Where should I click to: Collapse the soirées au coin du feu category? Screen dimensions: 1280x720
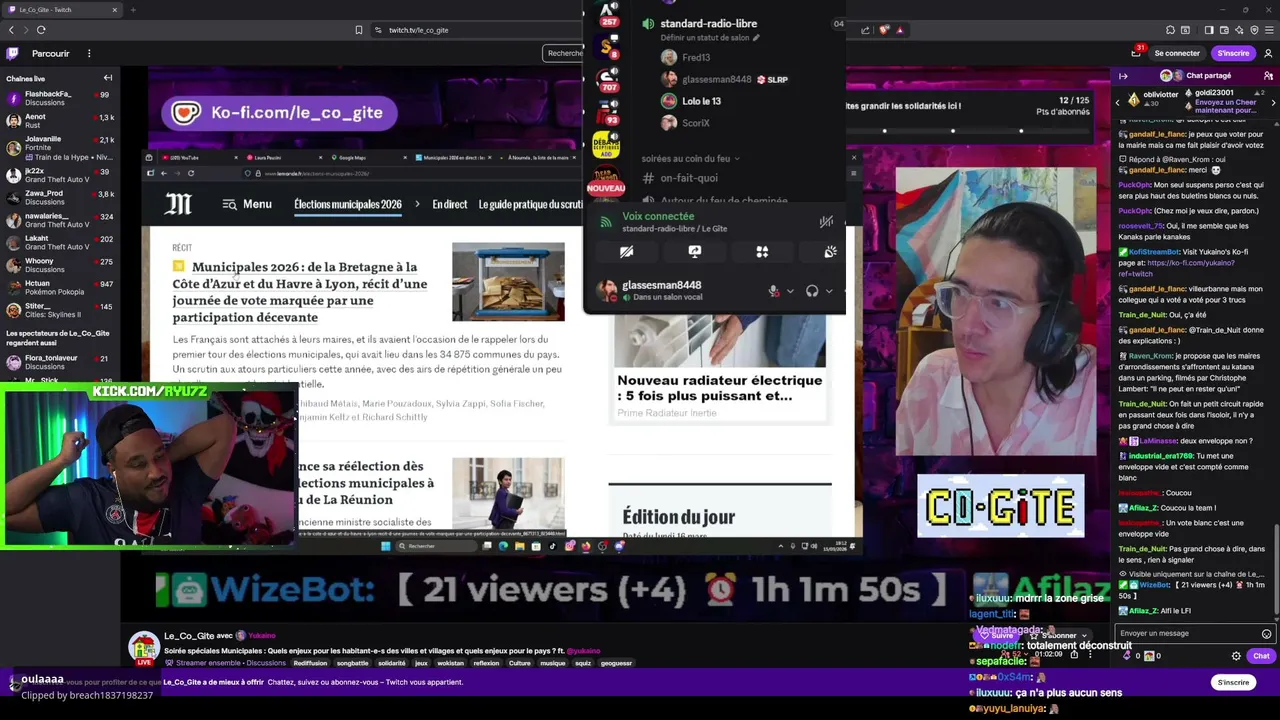(x=690, y=158)
